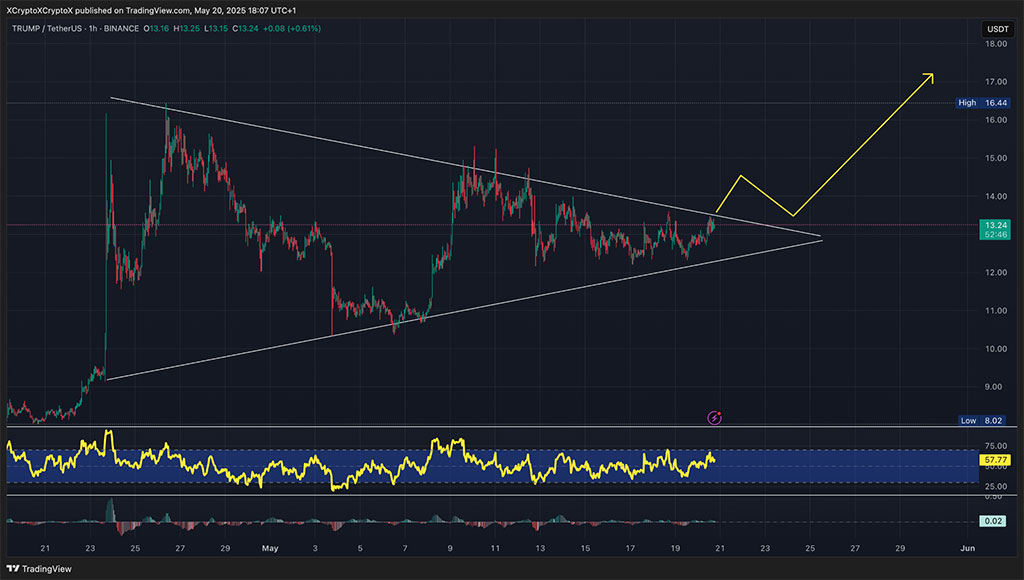Click date 15 on the time axis
Screen dimensions: 1024x580
click(x=585, y=548)
